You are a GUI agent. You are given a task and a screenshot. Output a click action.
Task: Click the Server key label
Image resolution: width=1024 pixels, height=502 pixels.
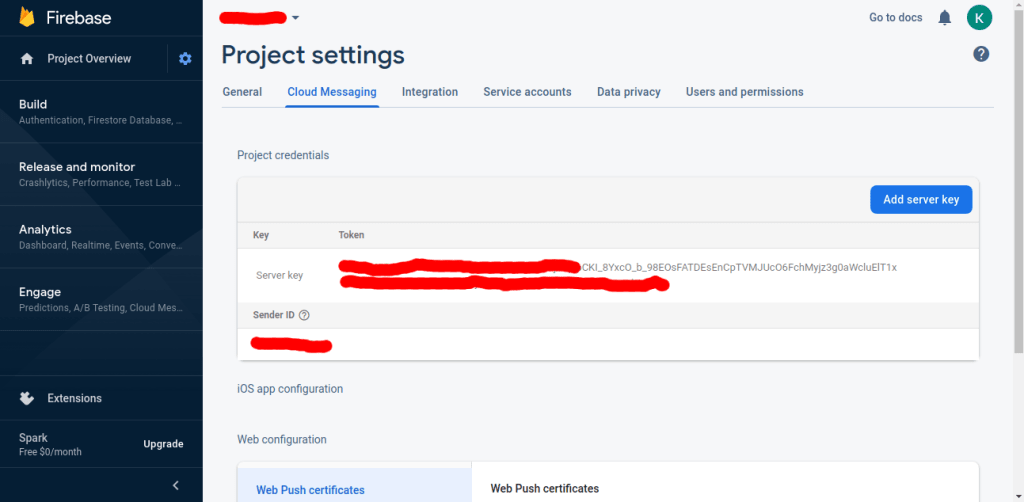(x=280, y=275)
